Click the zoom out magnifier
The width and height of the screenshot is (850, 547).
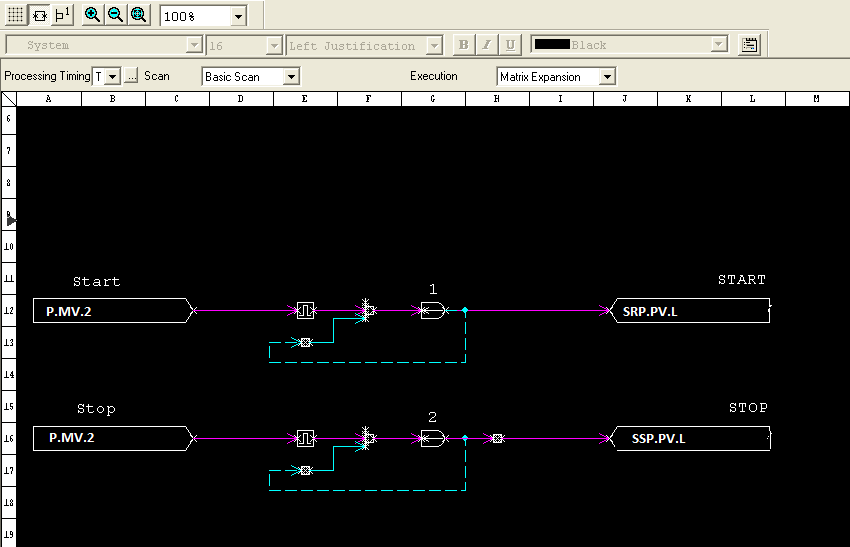pos(115,15)
